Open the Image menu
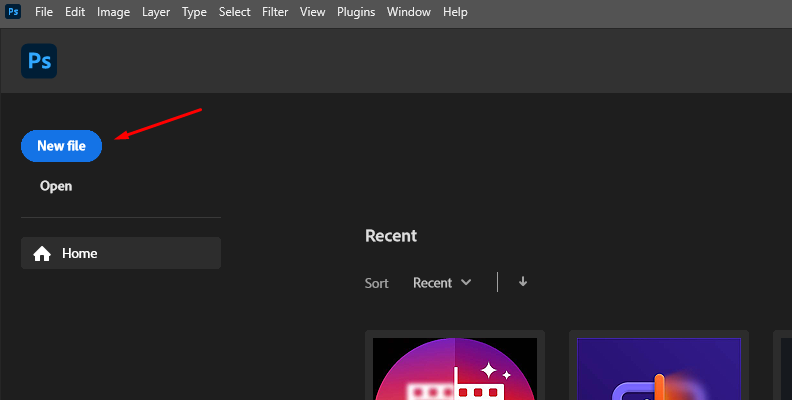Viewport: 792px width, 400px height. [113, 12]
